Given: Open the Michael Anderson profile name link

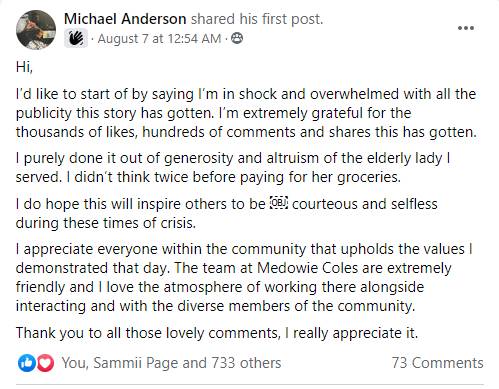Looking at the screenshot, I should click(x=125, y=19).
